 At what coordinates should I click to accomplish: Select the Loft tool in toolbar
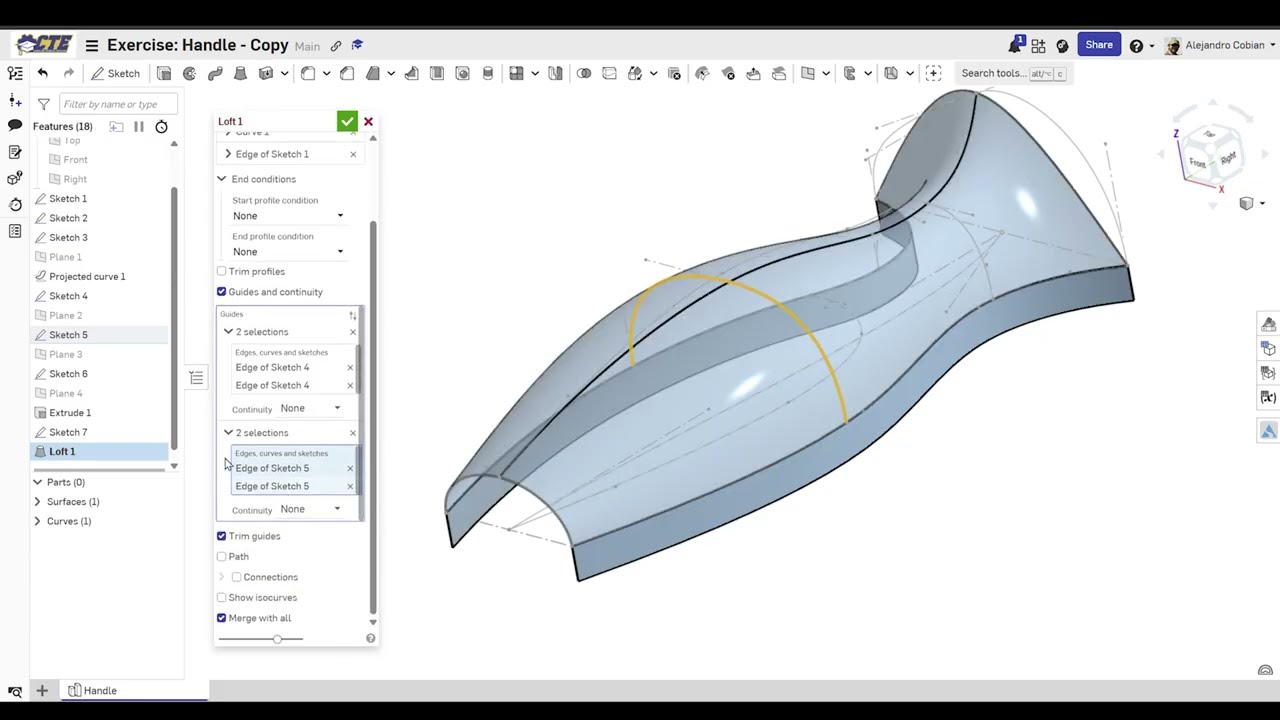point(240,73)
